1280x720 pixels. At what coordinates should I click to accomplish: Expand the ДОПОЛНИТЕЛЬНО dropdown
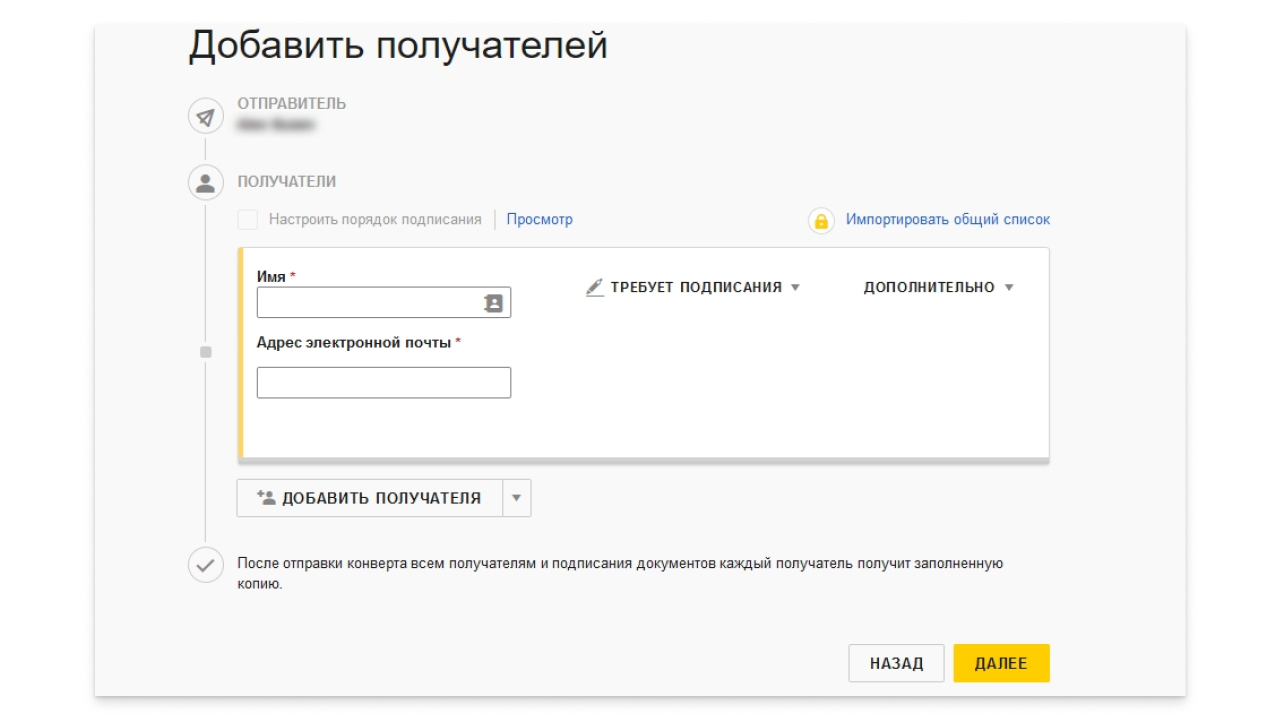pyautogui.click(x=935, y=286)
